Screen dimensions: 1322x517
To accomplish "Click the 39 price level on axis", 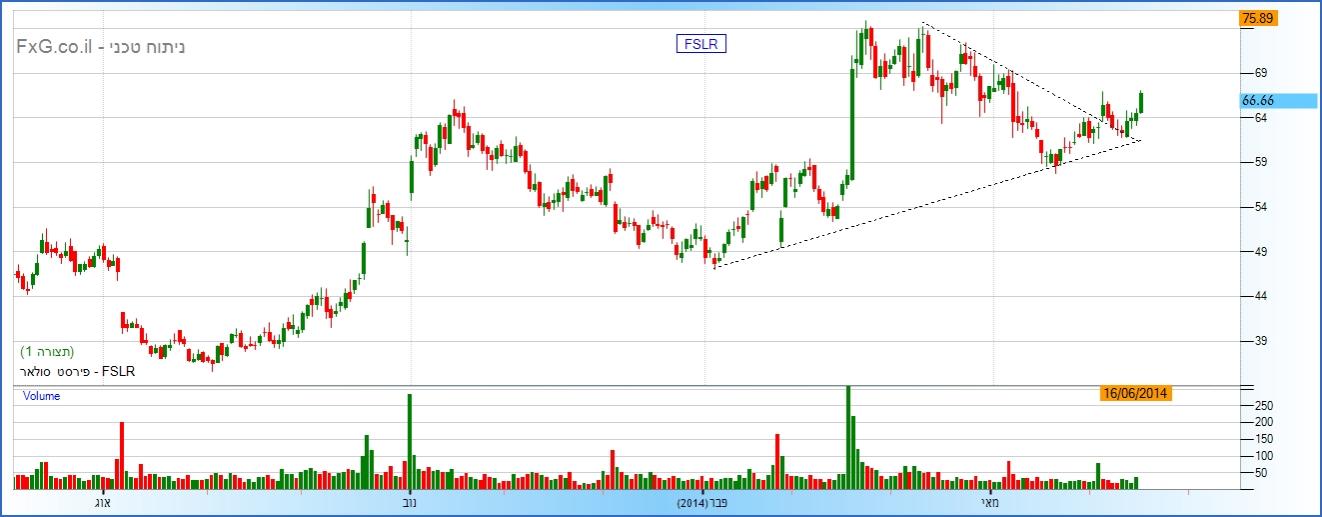I will pos(1260,341).
